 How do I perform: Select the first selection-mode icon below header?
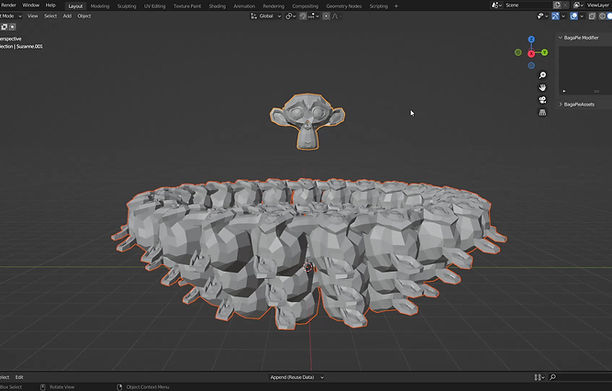coord(4,27)
